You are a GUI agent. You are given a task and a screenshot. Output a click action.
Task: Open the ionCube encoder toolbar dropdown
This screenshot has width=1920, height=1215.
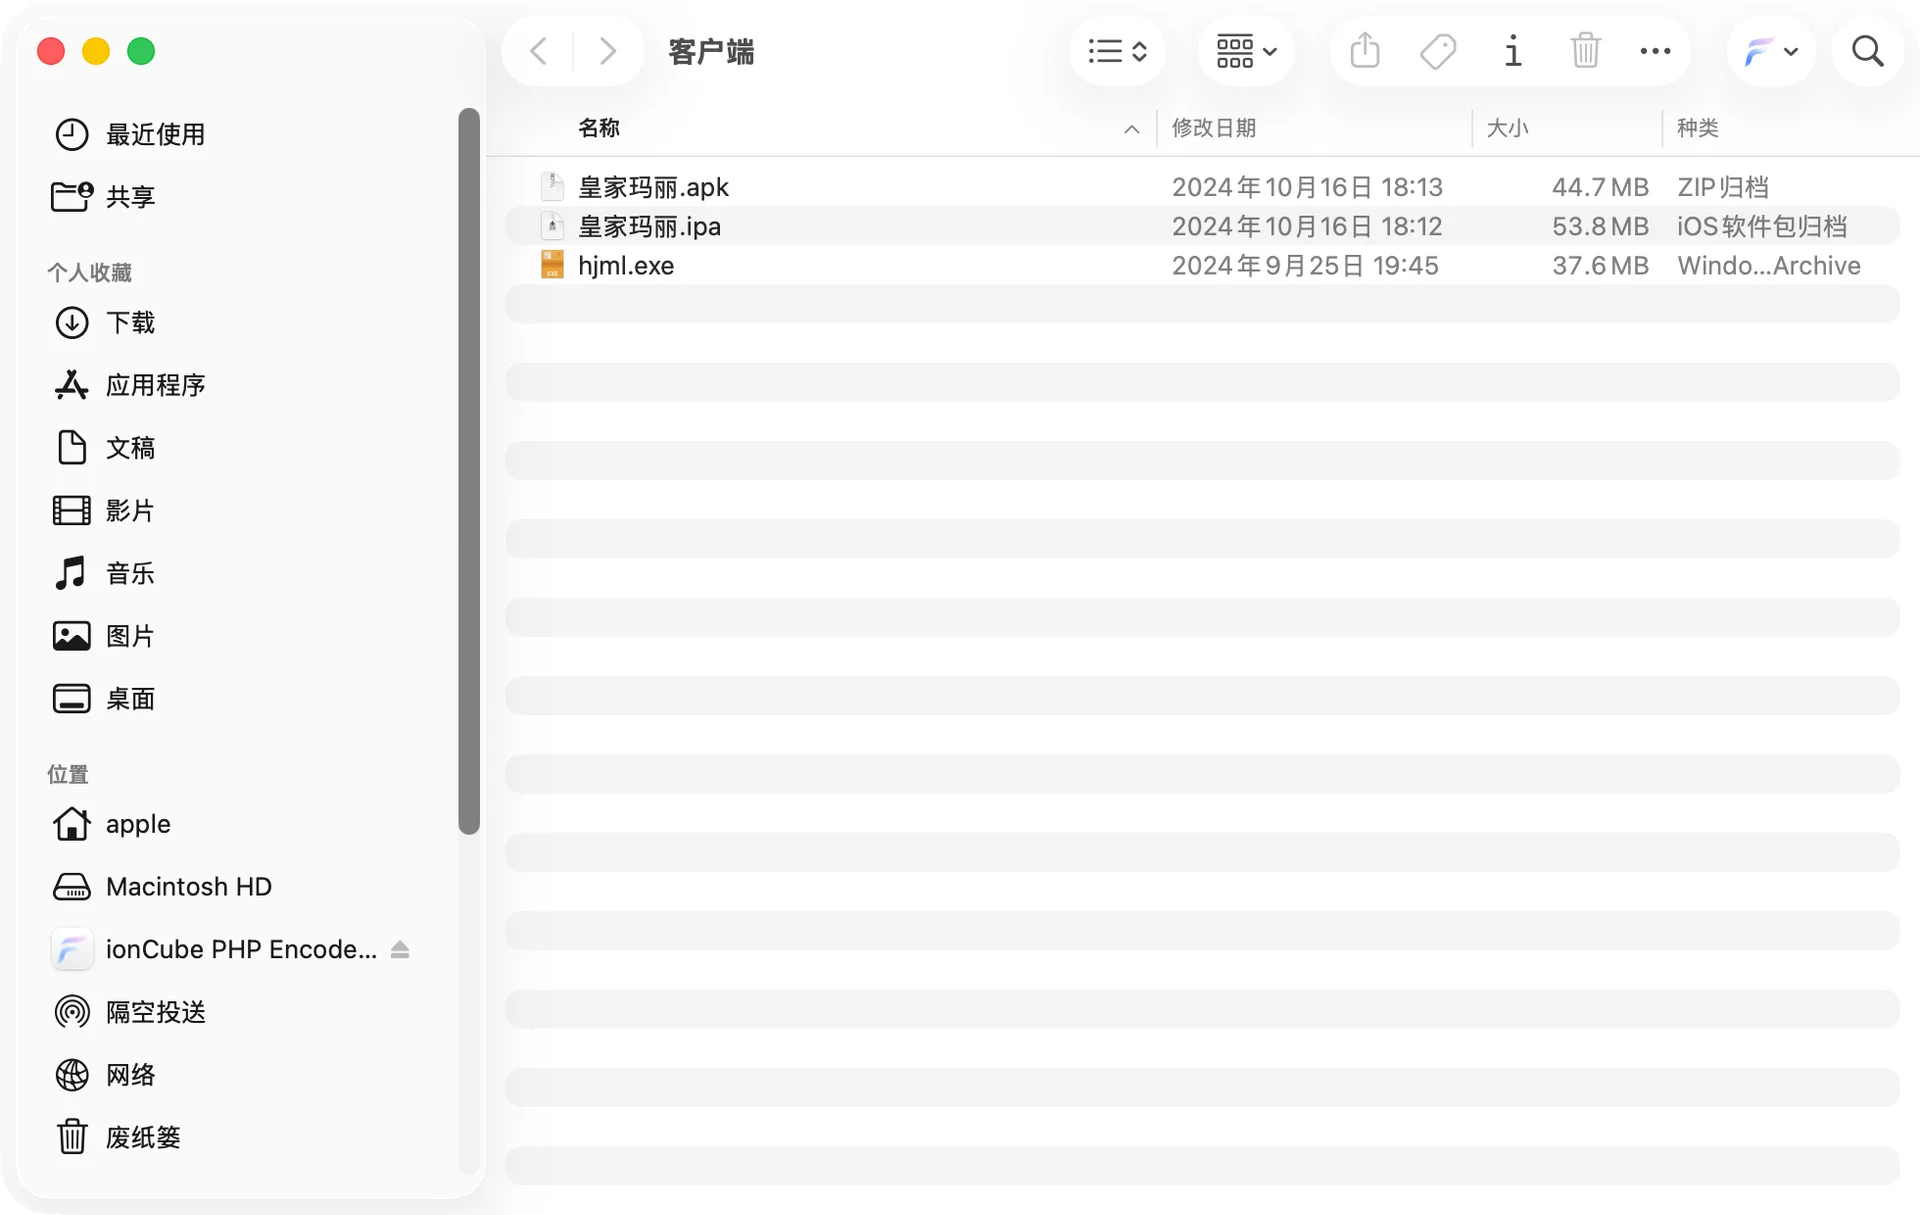coord(1770,51)
